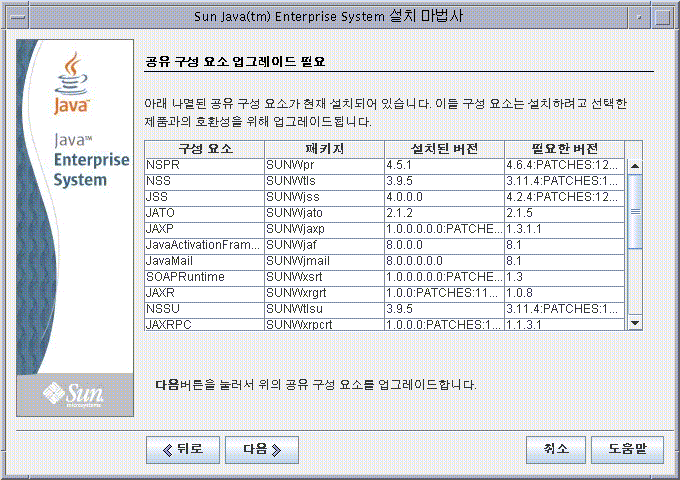This screenshot has width=680, height=480.
Task: Click required version 1.3 cell in SOAPRuntime row
Action: click(x=565, y=277)
